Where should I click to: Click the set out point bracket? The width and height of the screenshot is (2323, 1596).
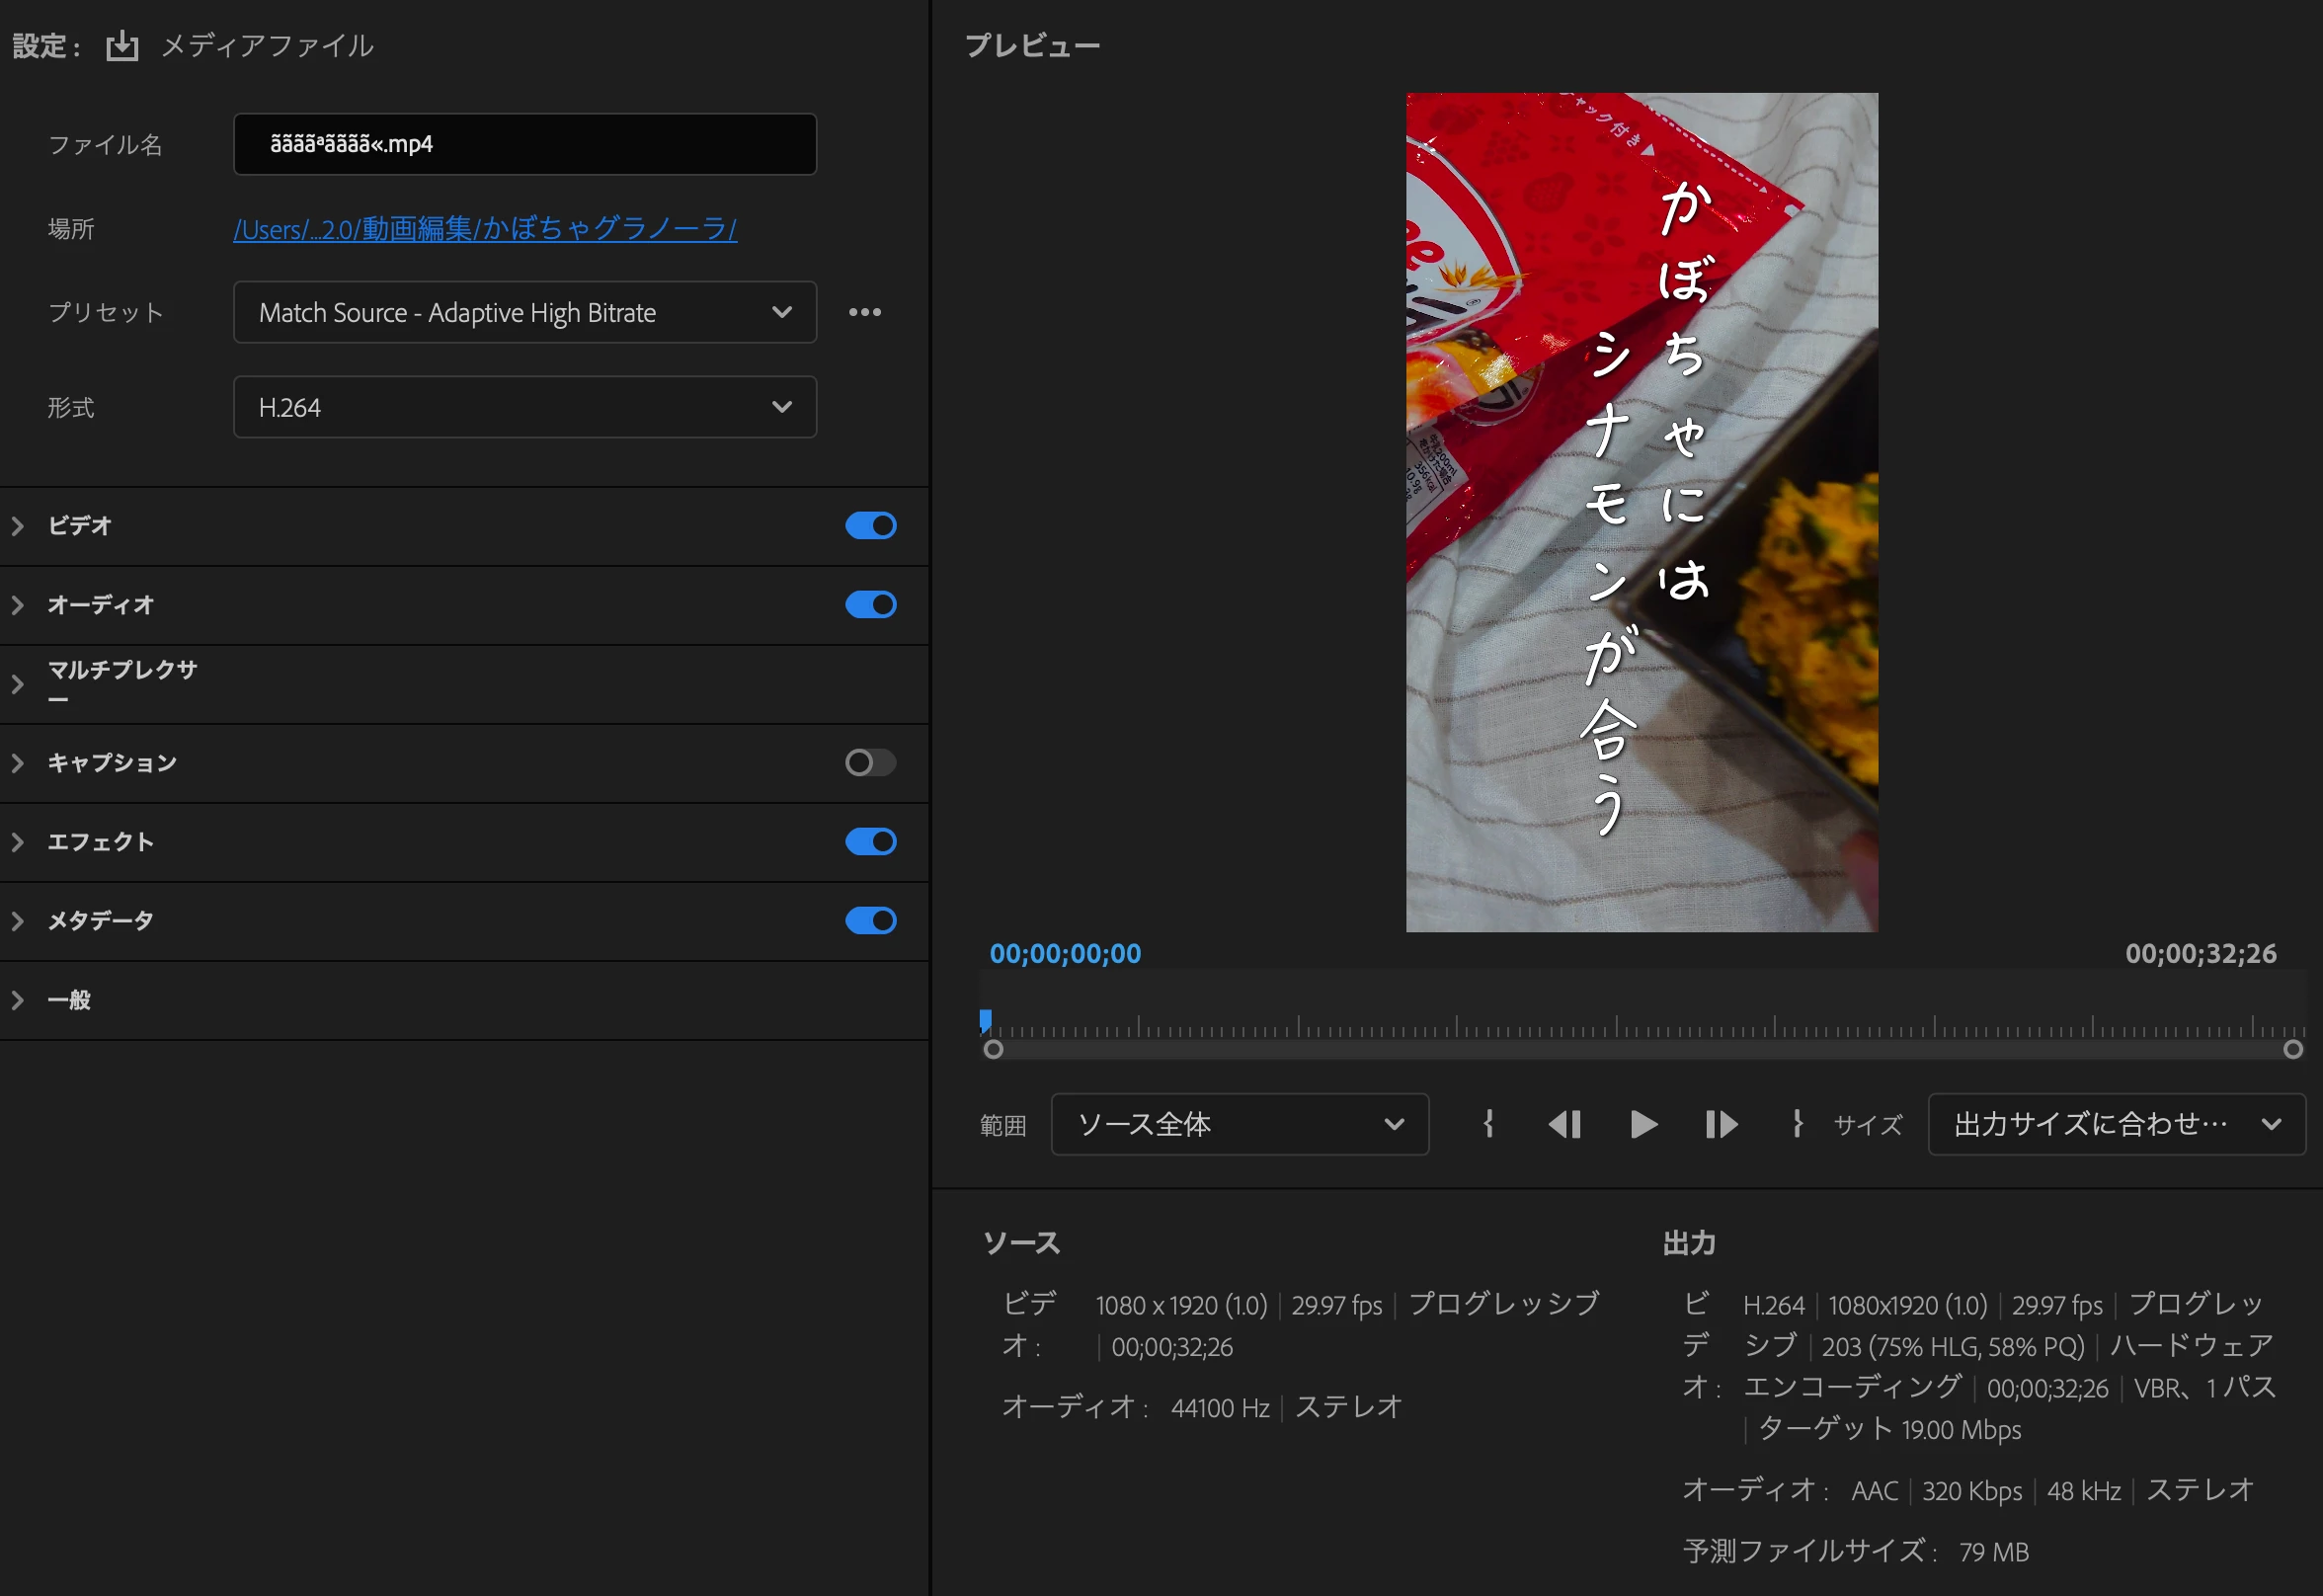click(1797, 1124)
